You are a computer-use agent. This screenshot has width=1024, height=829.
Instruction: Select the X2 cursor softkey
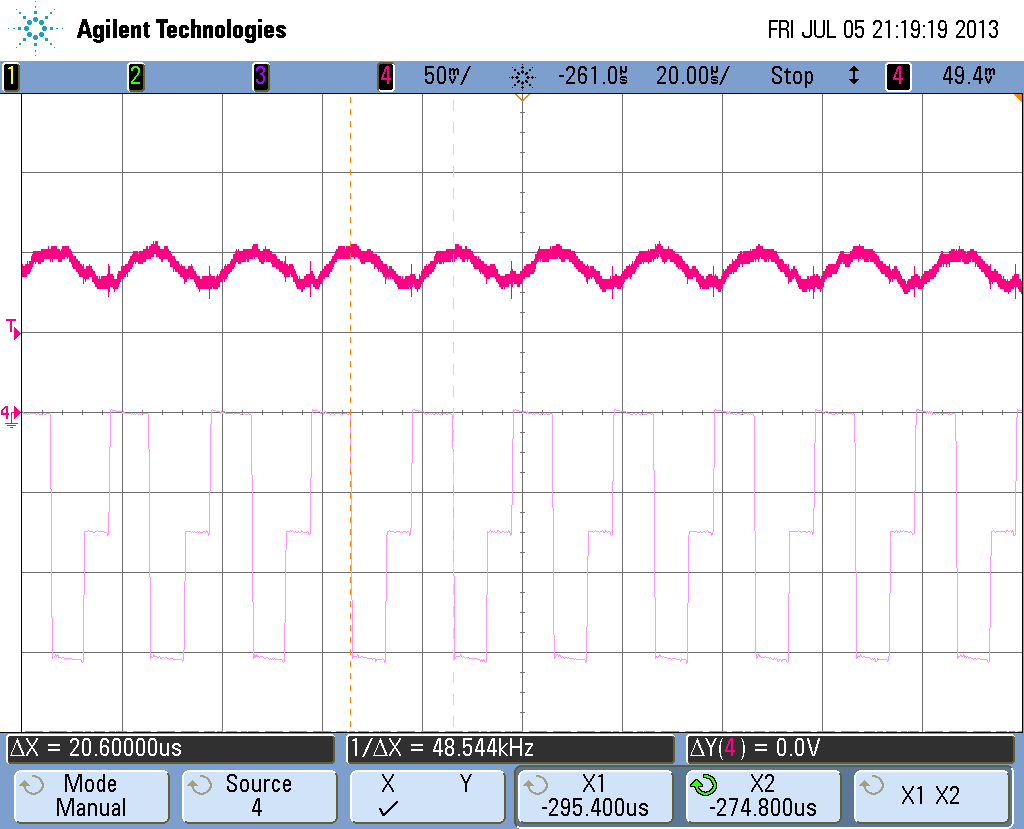(763, 796)
